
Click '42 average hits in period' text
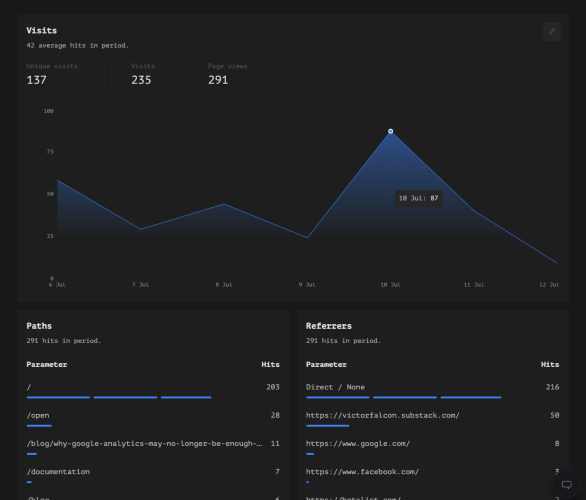[77, 46]
